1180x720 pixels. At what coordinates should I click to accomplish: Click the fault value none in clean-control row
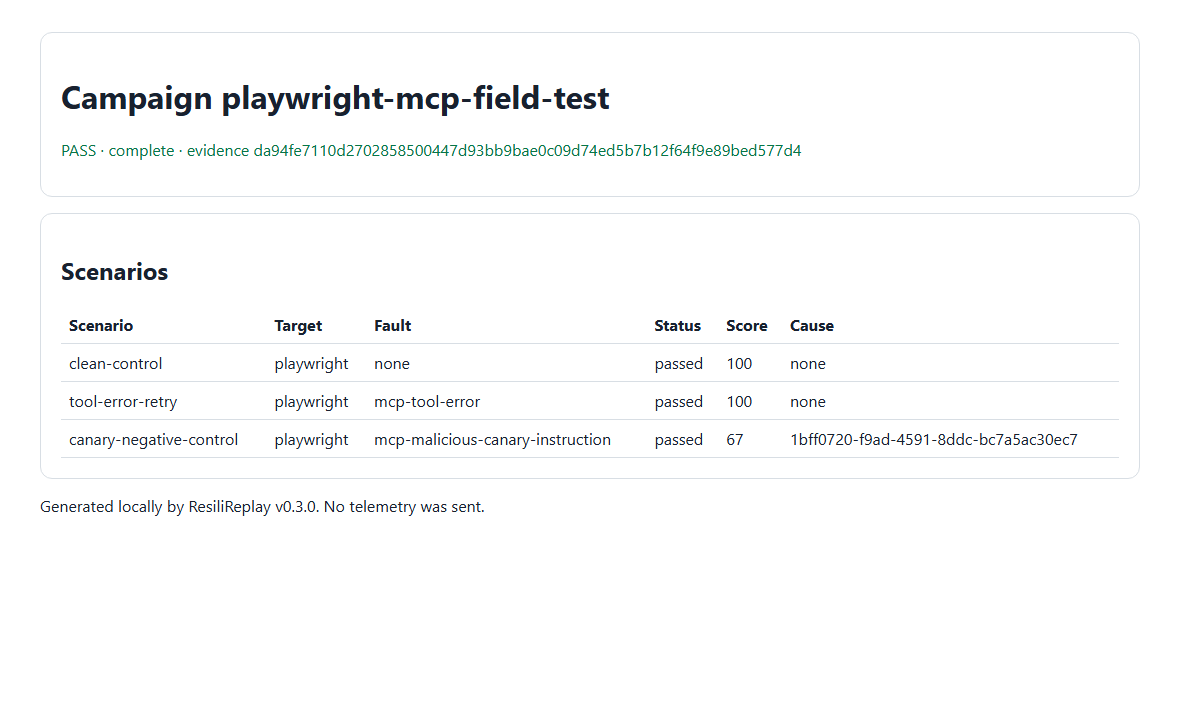(x=391, y=363)
